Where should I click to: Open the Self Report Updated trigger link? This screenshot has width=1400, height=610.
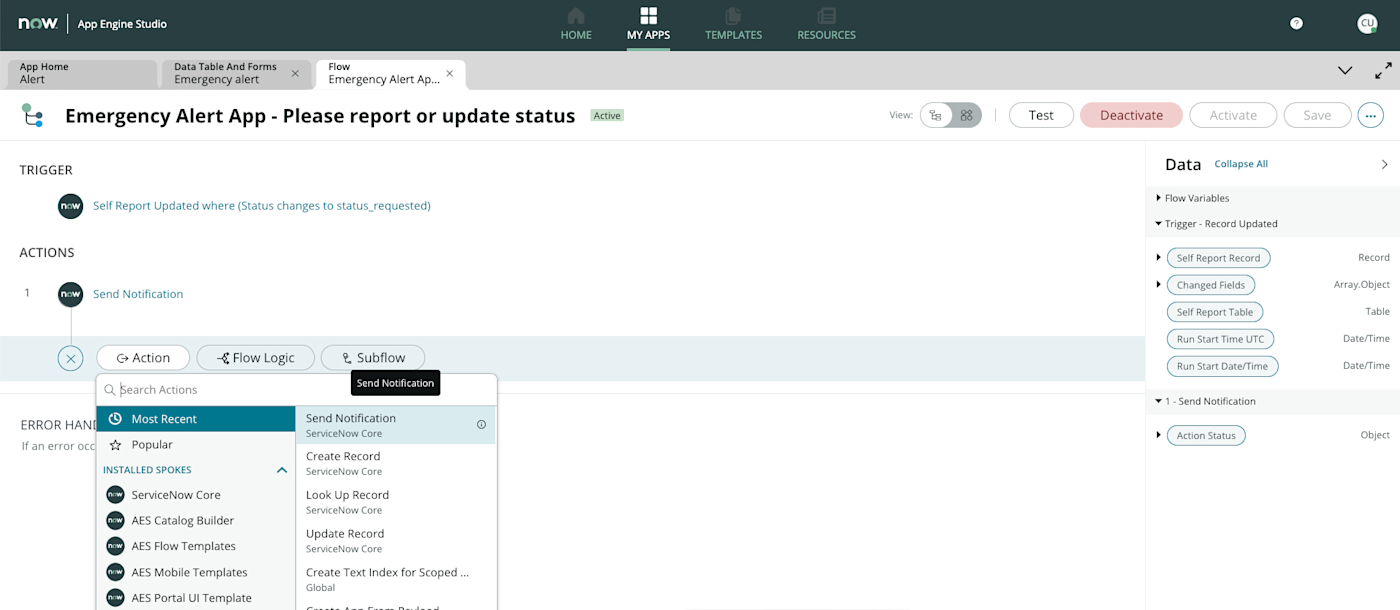click(262, 206)
